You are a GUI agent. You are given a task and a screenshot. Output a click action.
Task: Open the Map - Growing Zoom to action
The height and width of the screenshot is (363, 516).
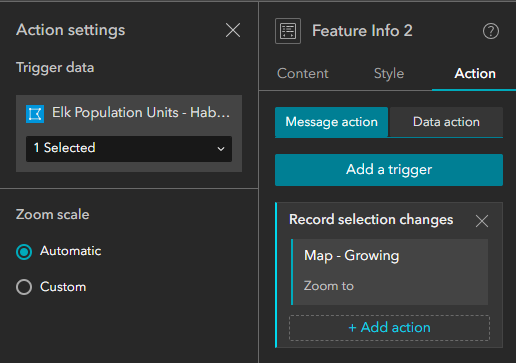coord(390,272)
